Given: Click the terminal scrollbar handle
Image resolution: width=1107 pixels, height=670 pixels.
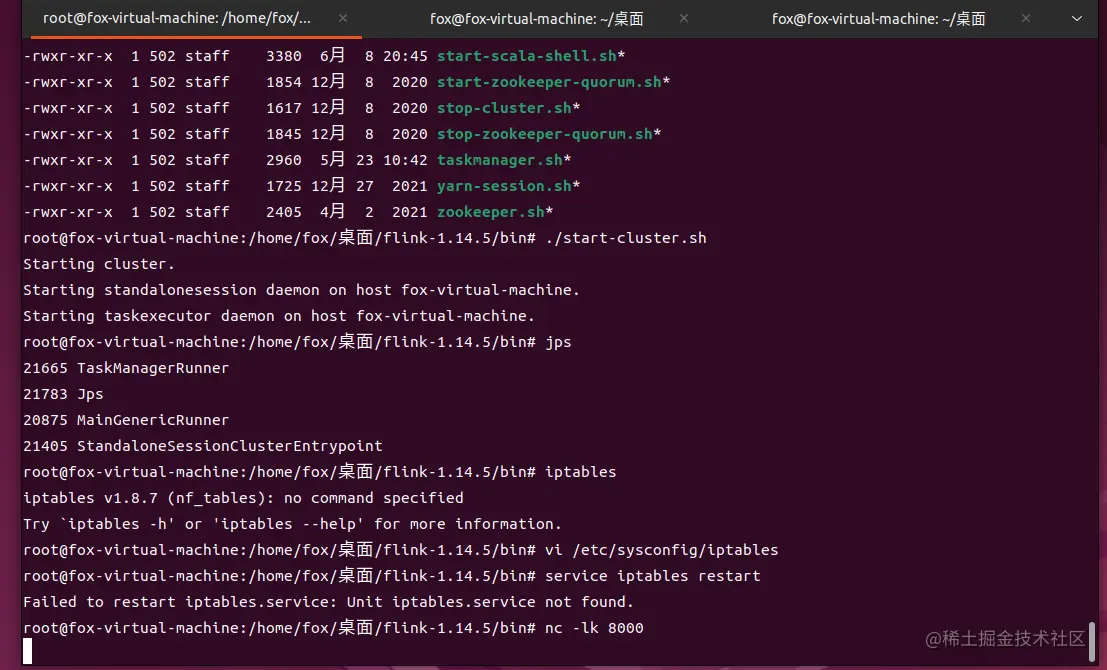Looking at the screenshot, I should [x=1091, y=640].
